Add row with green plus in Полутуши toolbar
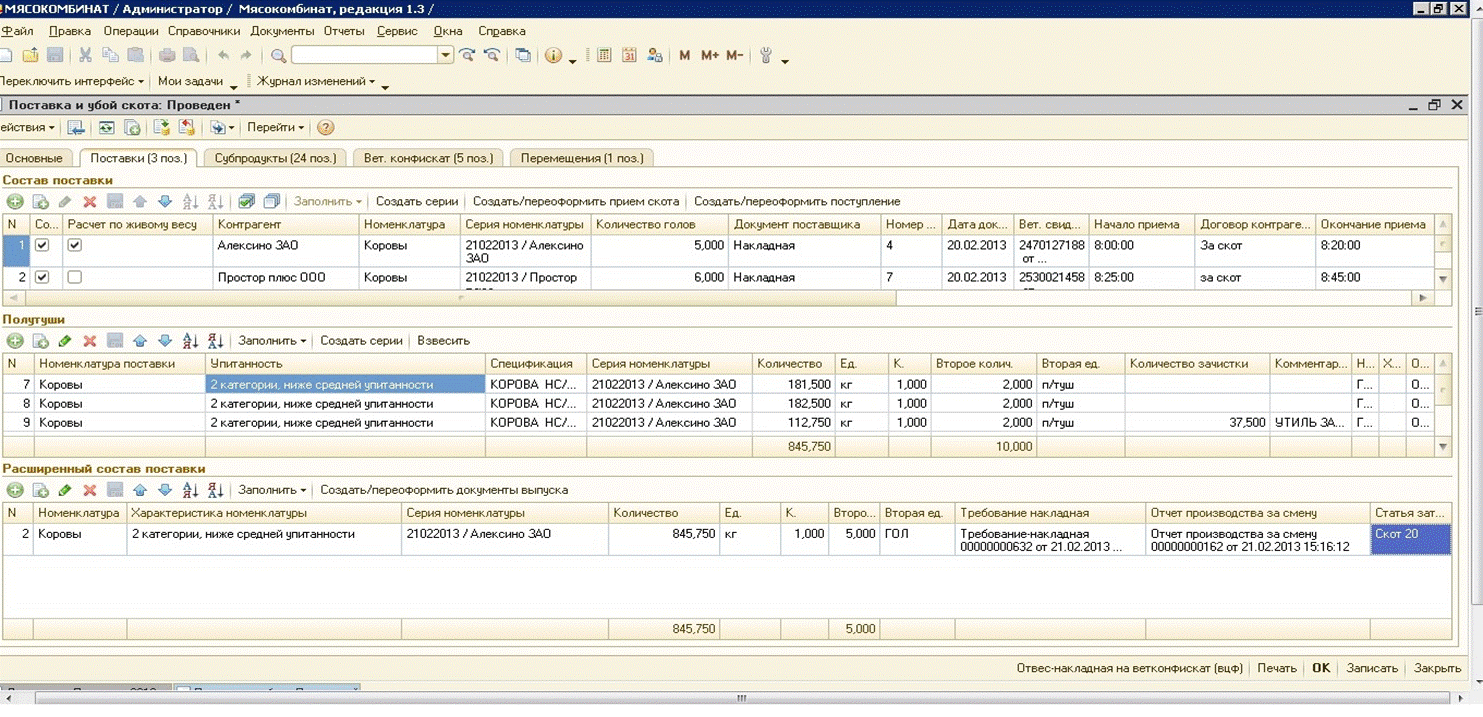1483x717 pixels. click(15, 341)
